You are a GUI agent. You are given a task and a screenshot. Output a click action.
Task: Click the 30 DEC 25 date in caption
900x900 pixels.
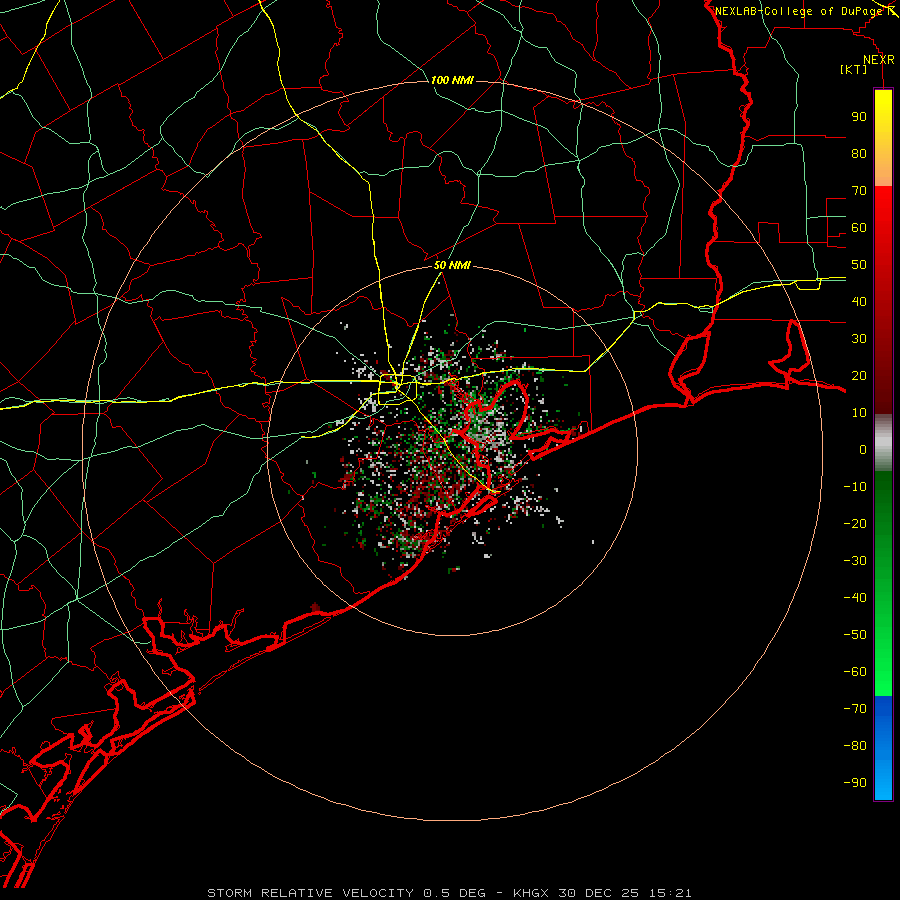(599, 893)
